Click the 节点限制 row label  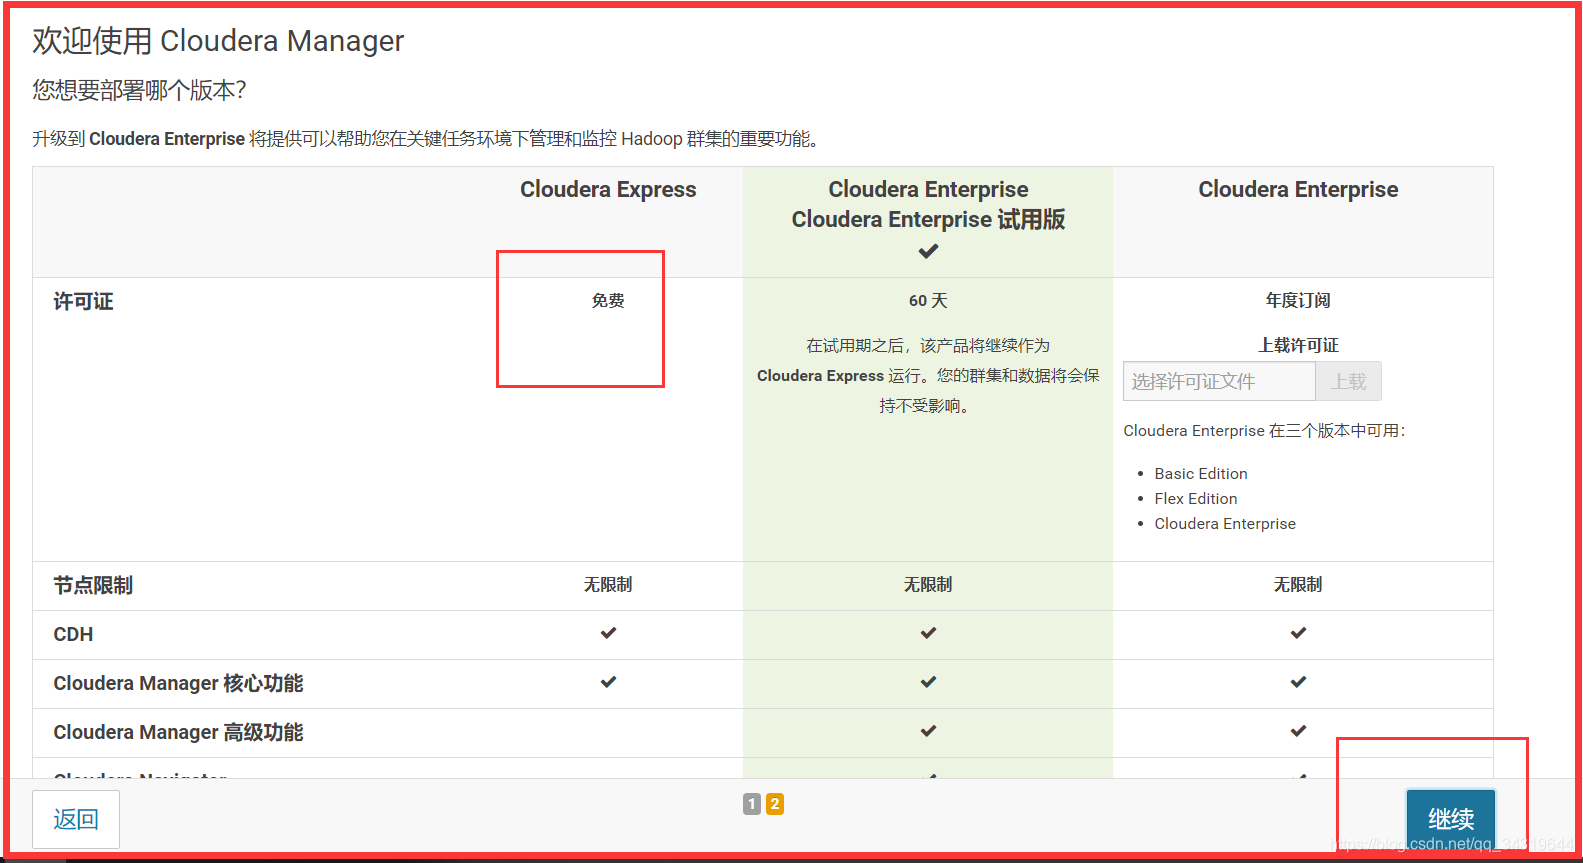[x=93, y=585]
